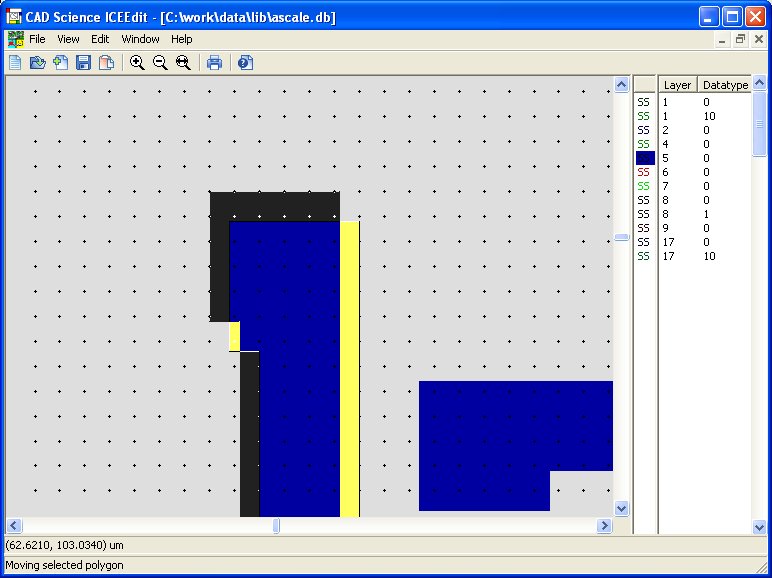772x578 pixels.
Task: Click the canvas horizontal scrollbar left arrow
Action: (14, 526)
